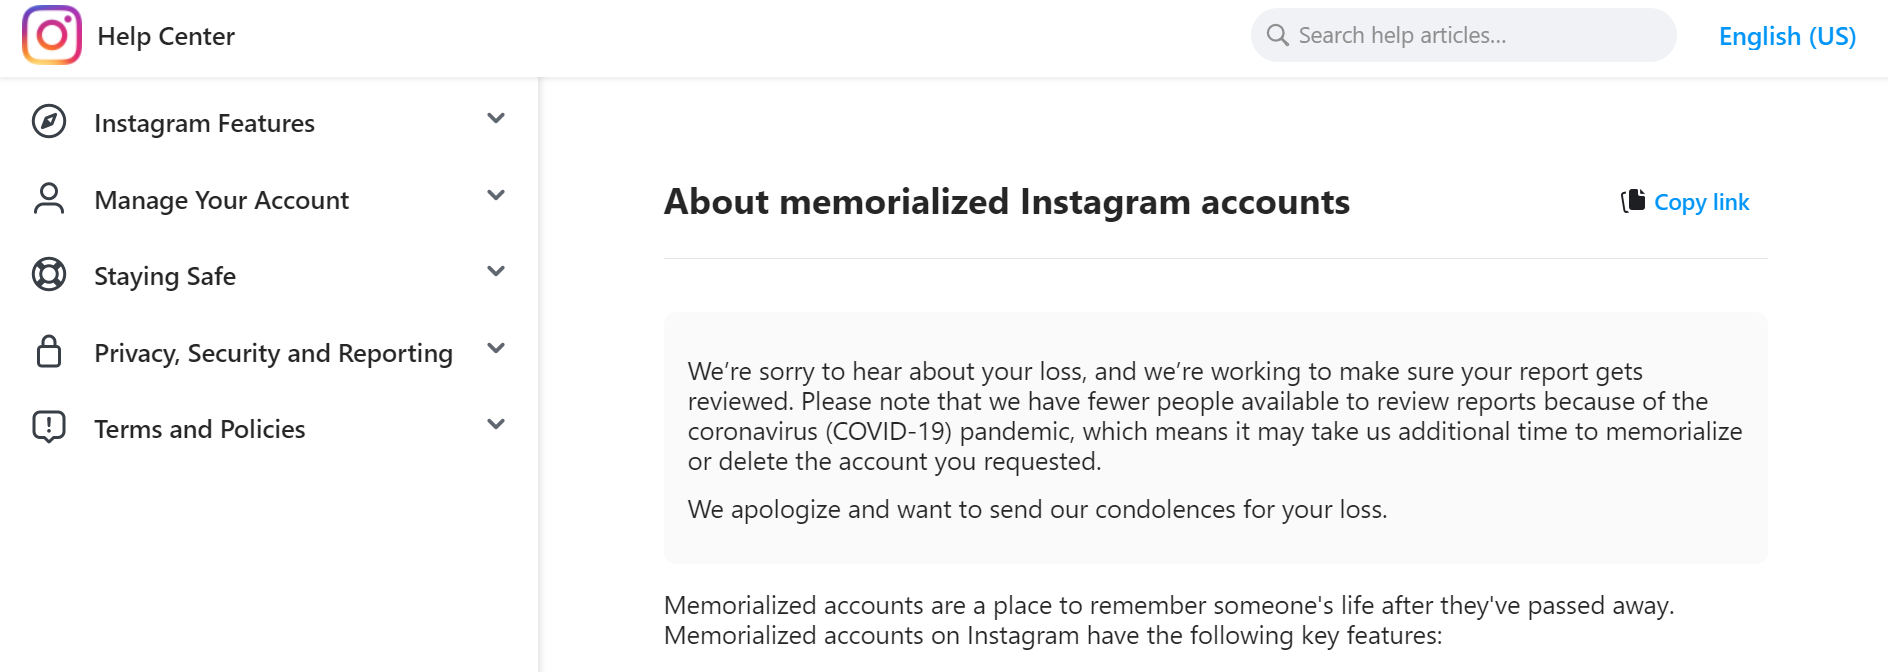The image size is (1888, 672).
Task: Click the magnifying glass search icon
Action: click(1277, 35)
